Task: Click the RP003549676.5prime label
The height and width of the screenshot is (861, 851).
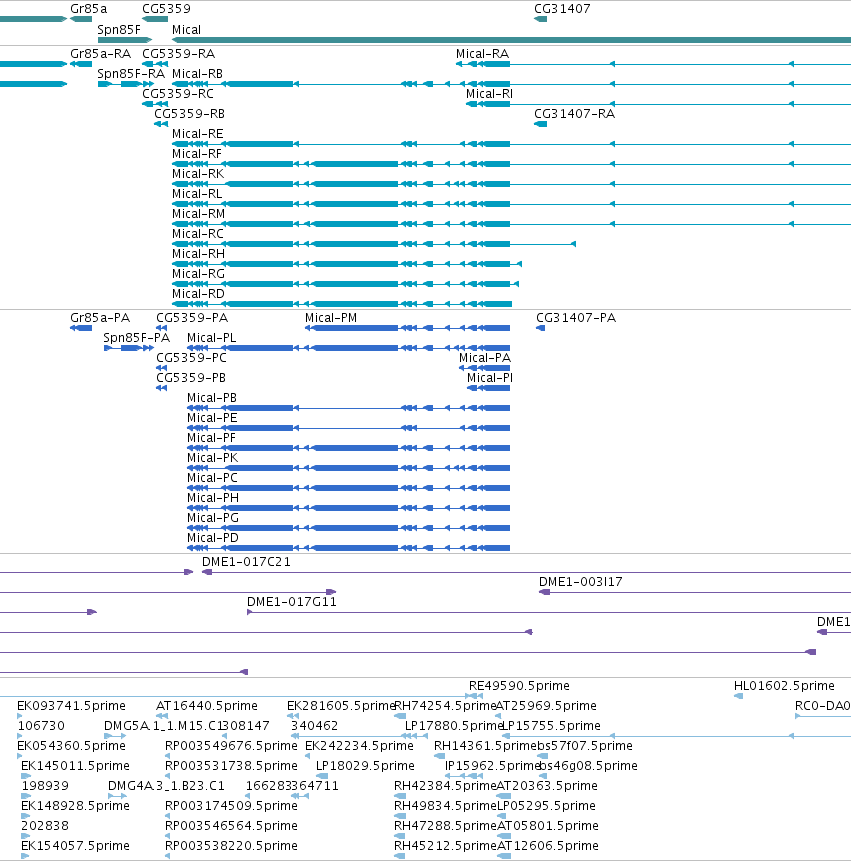Action: (x=231, y=746)
